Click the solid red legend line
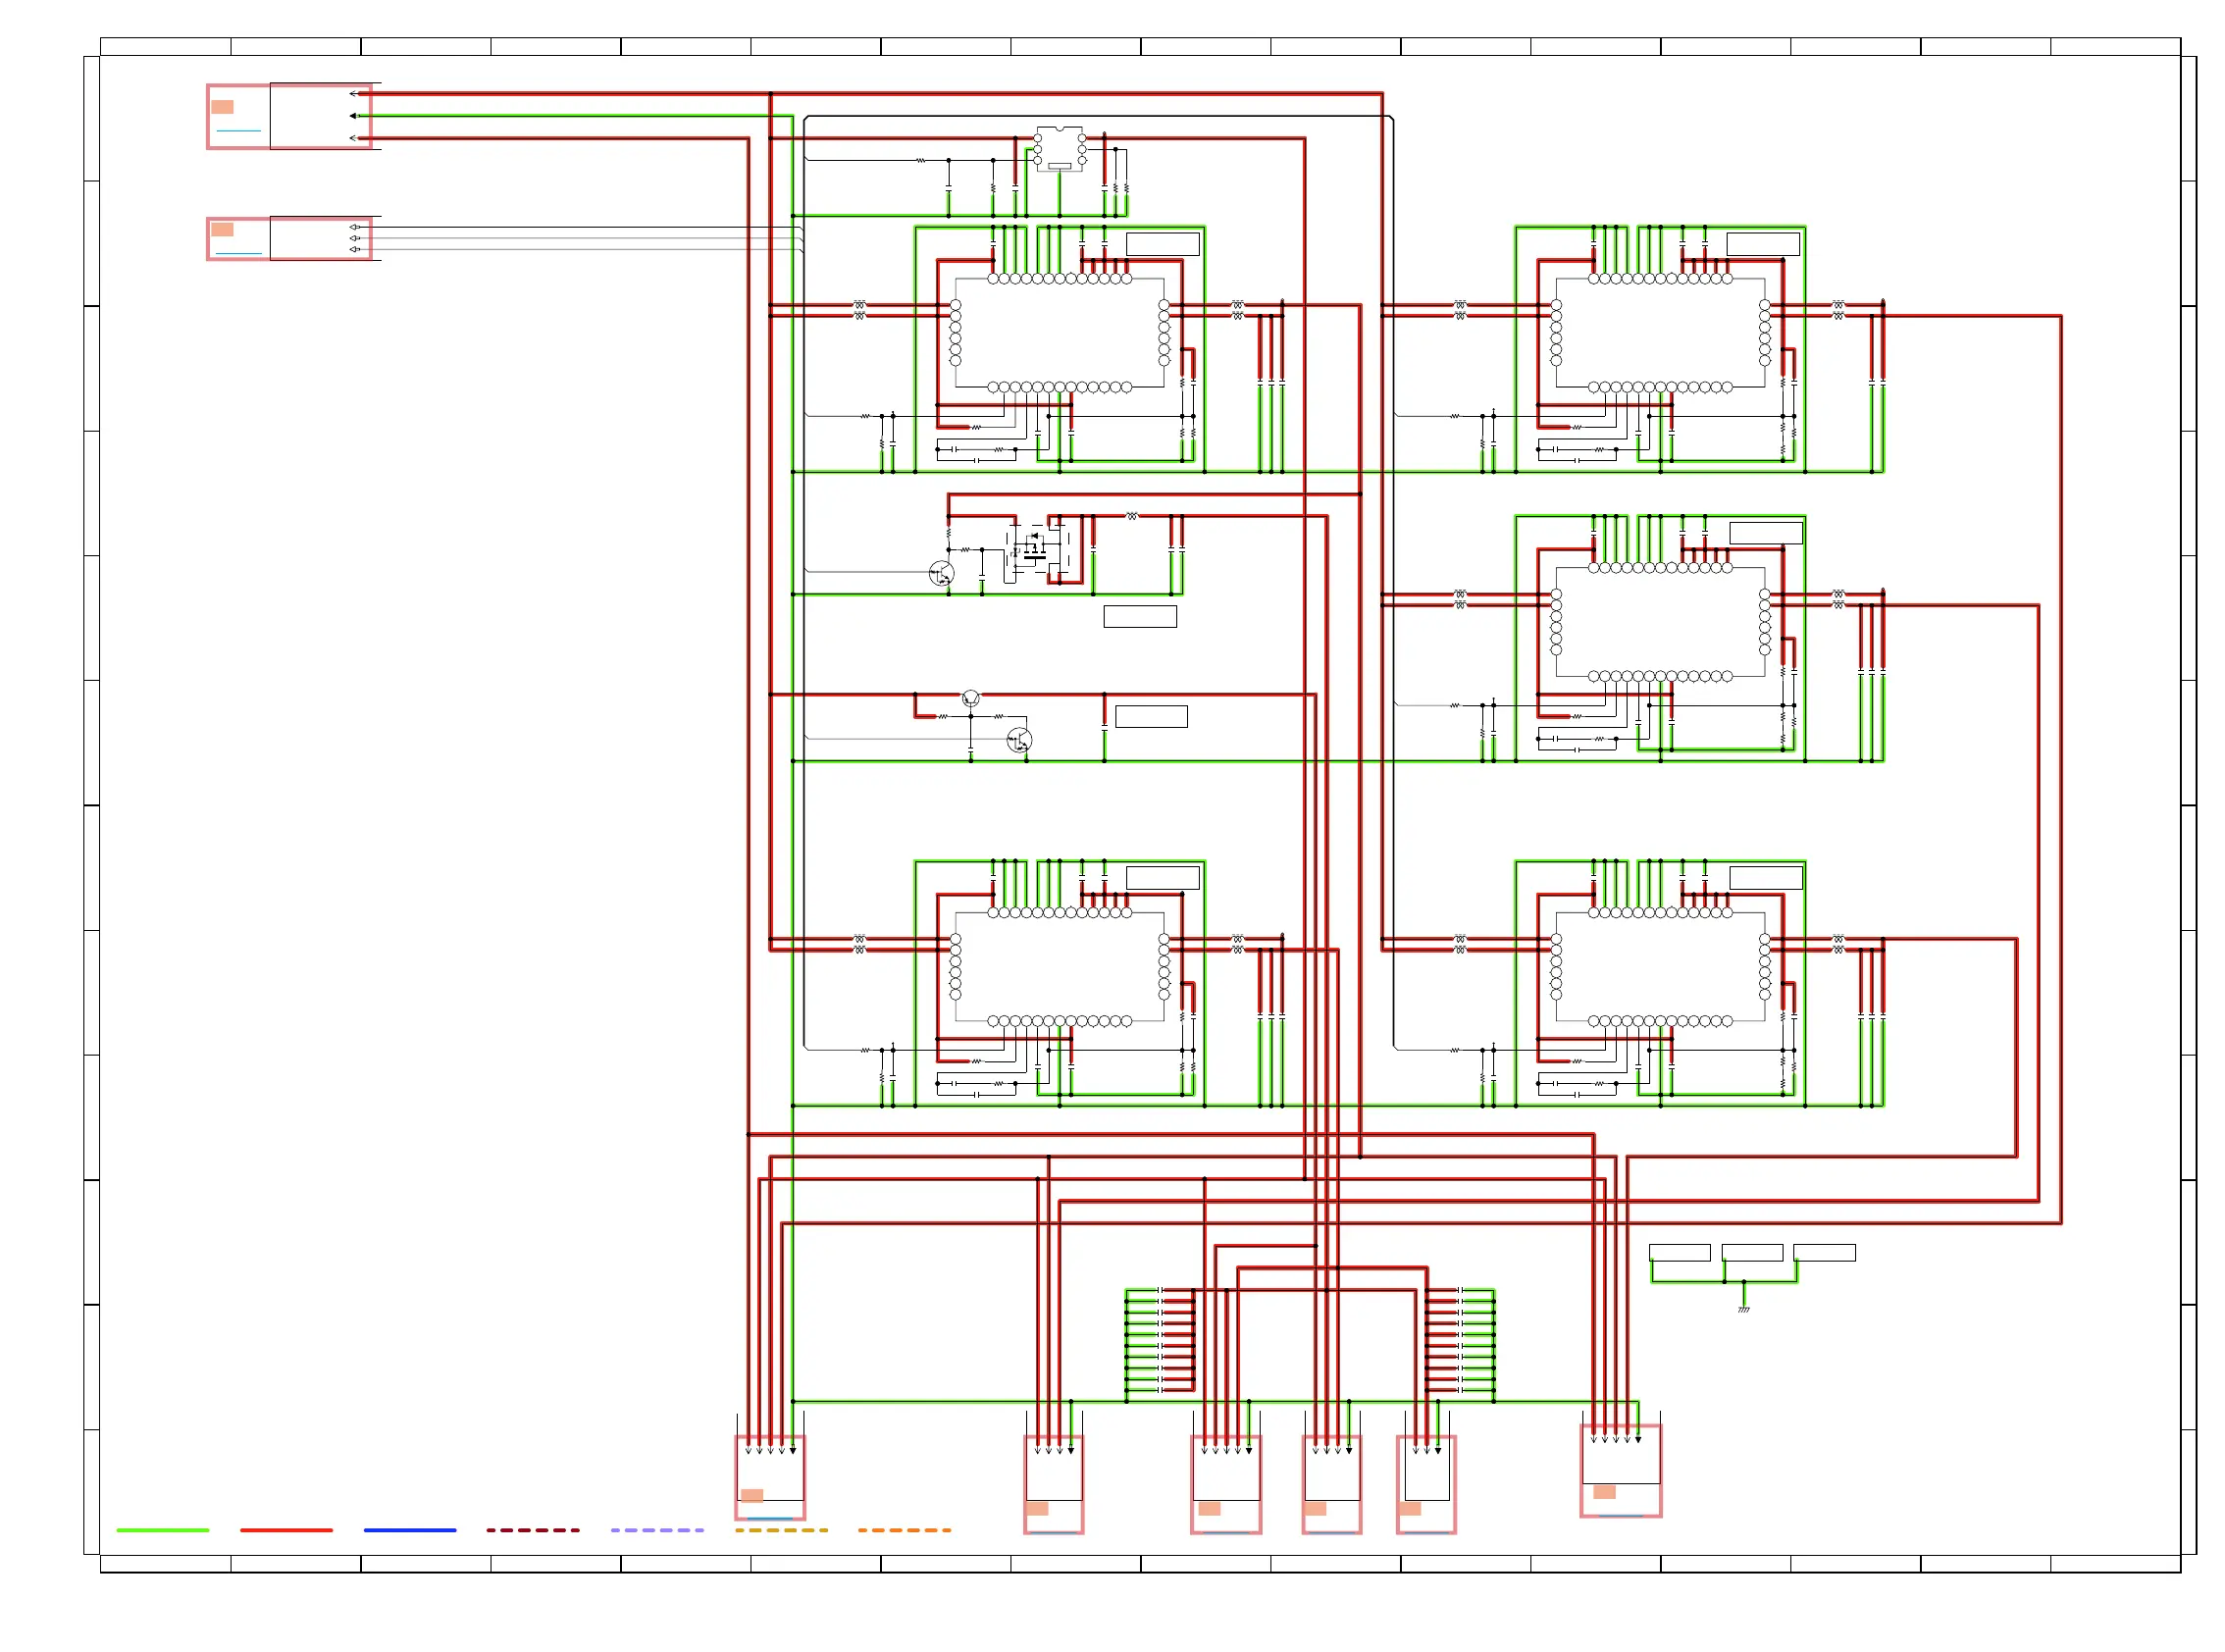 point(286,1530)
